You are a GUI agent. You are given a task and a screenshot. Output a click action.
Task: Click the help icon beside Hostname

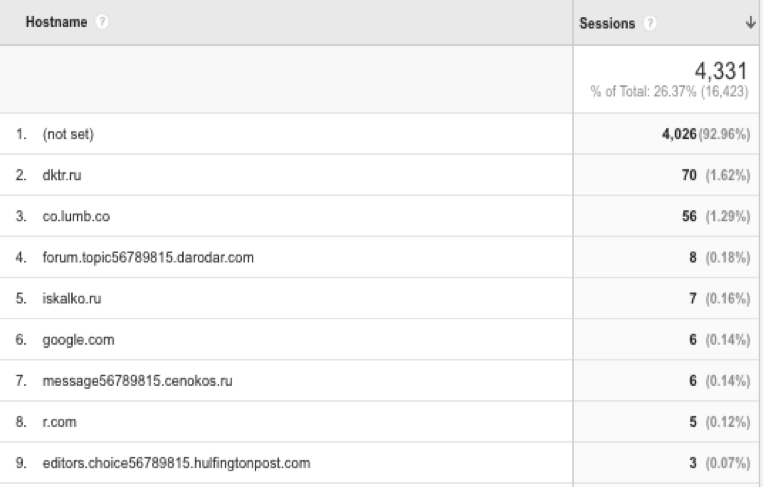[x=105, y=21]
